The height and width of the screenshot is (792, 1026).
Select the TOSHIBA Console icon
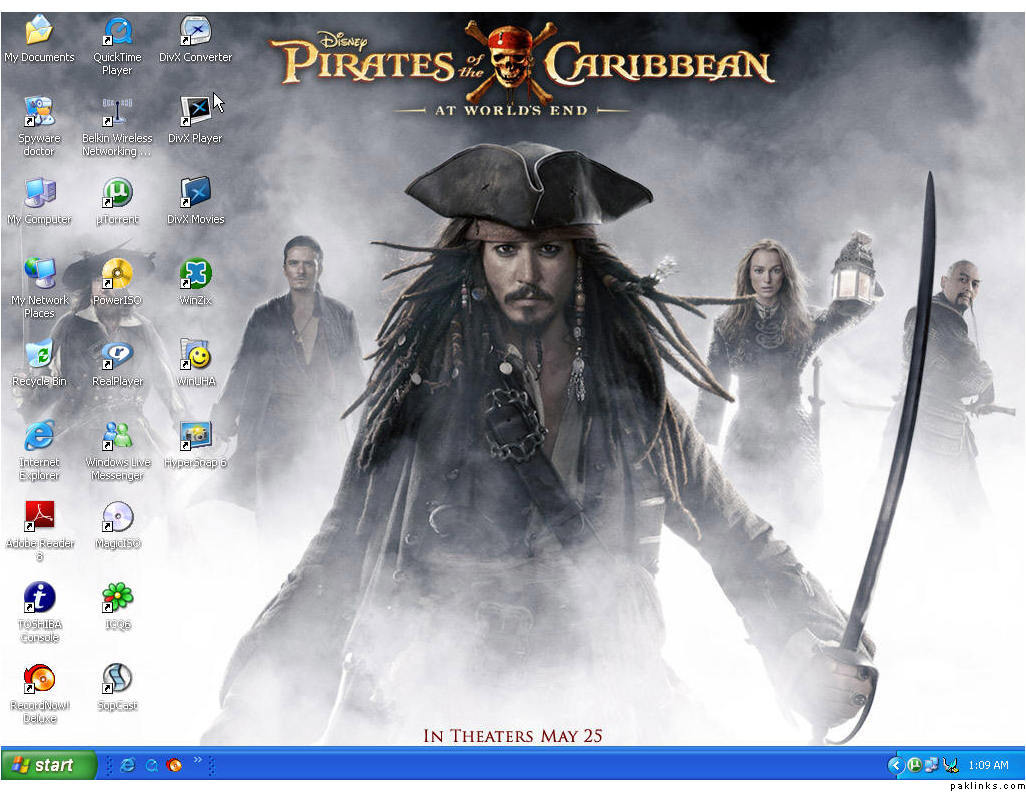point(39,598)
